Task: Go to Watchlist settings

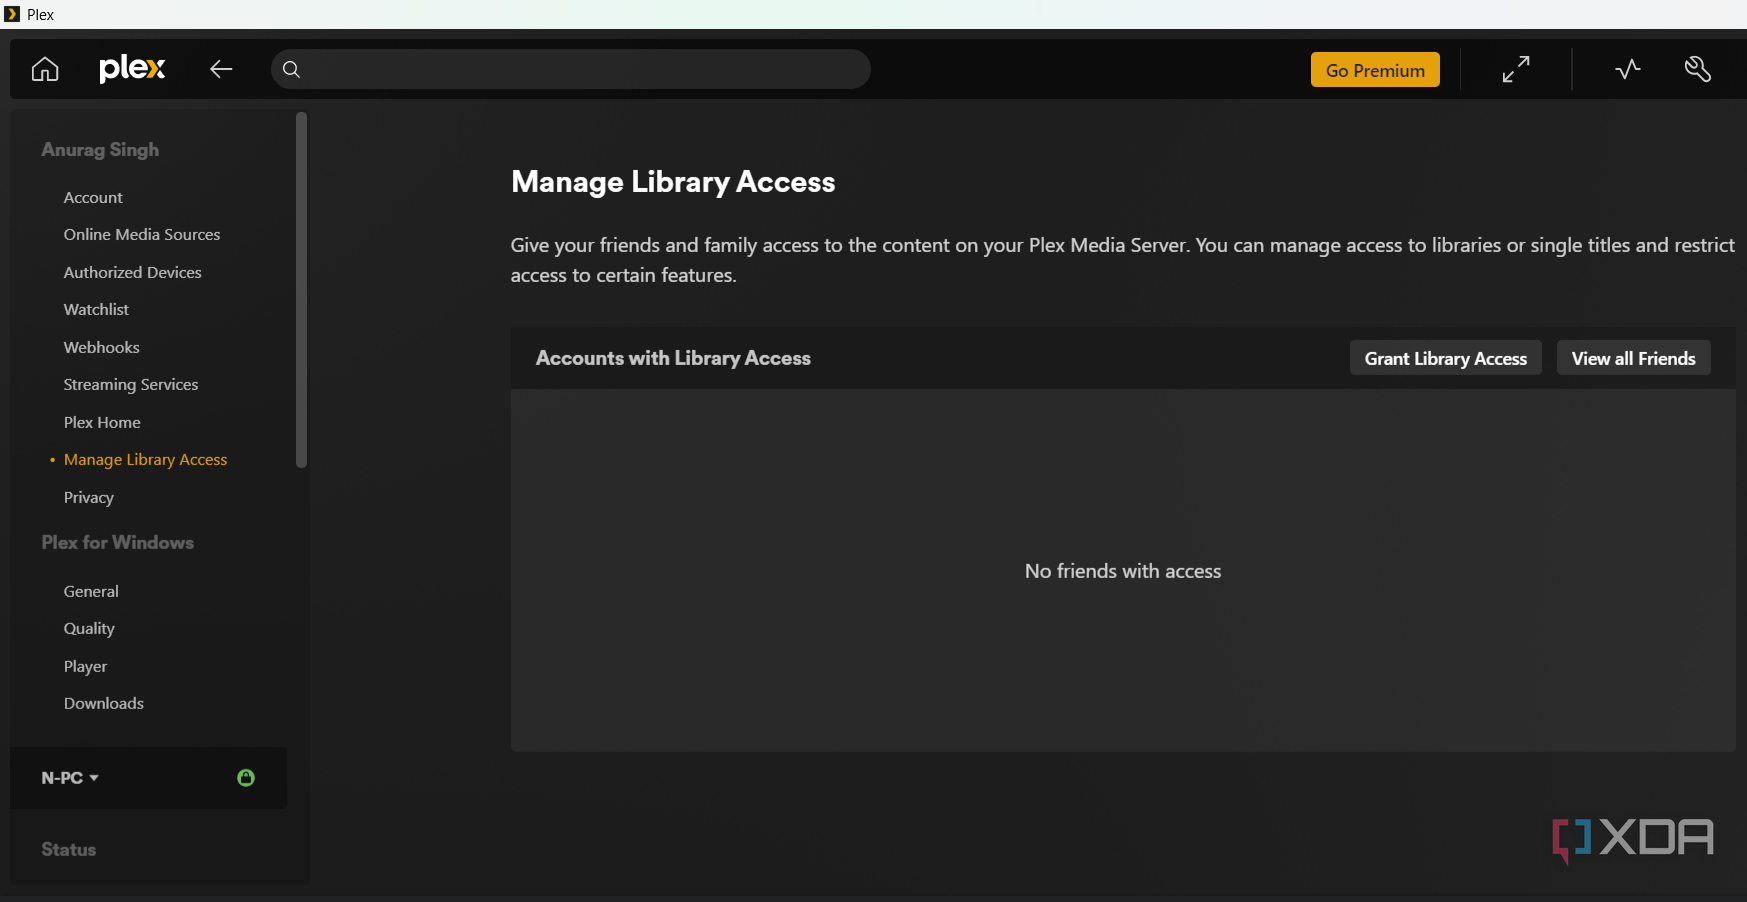Action: click(x=96, y=309)
